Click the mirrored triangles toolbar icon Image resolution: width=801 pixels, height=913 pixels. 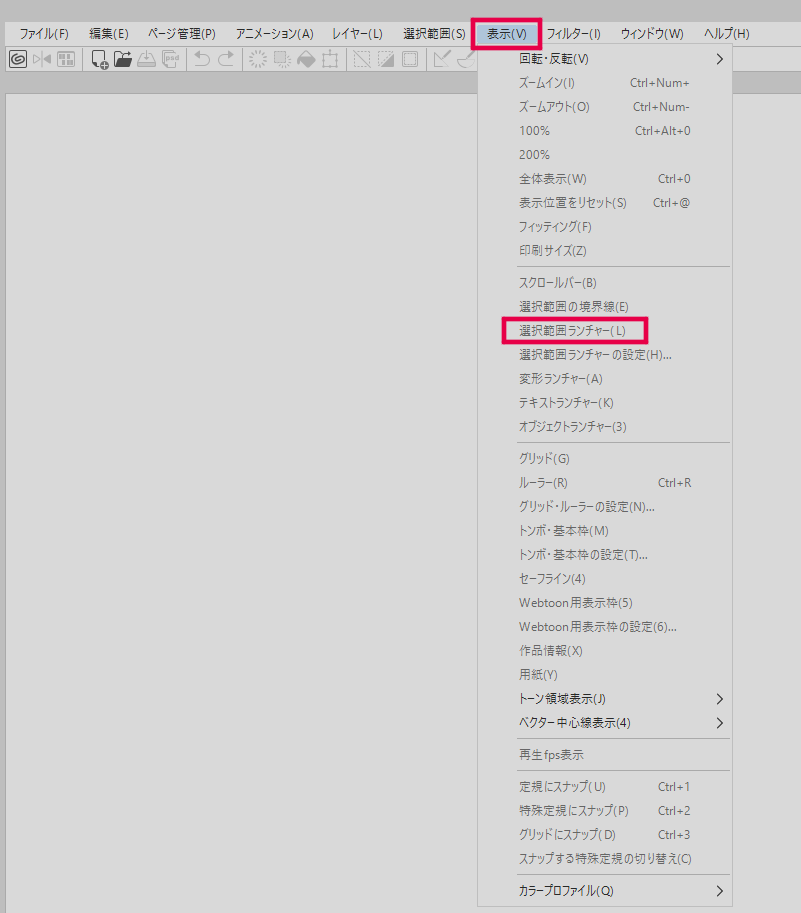42,59
